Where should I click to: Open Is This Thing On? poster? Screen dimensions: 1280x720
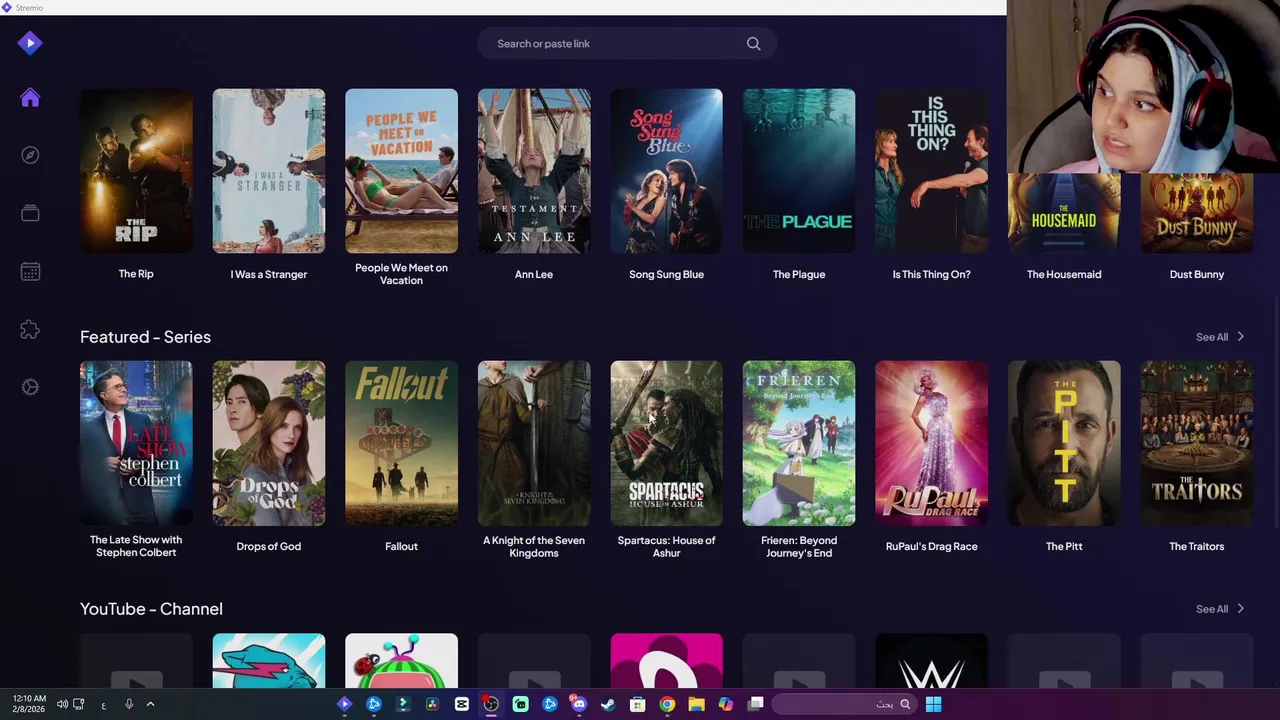pos(931,171)
